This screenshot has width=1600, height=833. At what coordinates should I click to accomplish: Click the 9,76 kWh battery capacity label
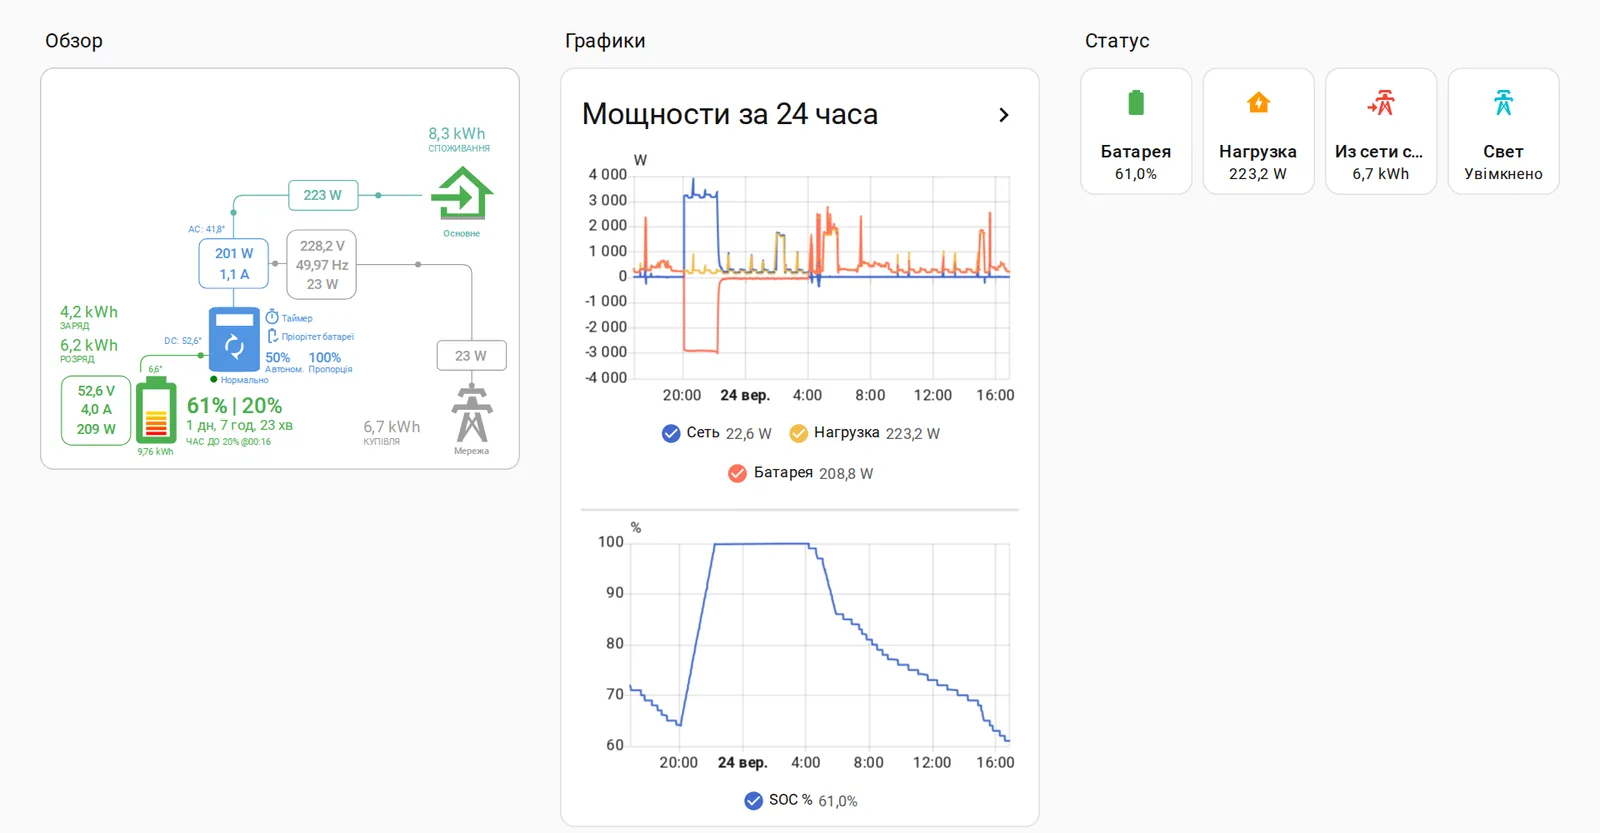pyautogui.click(x=156, y=452)
